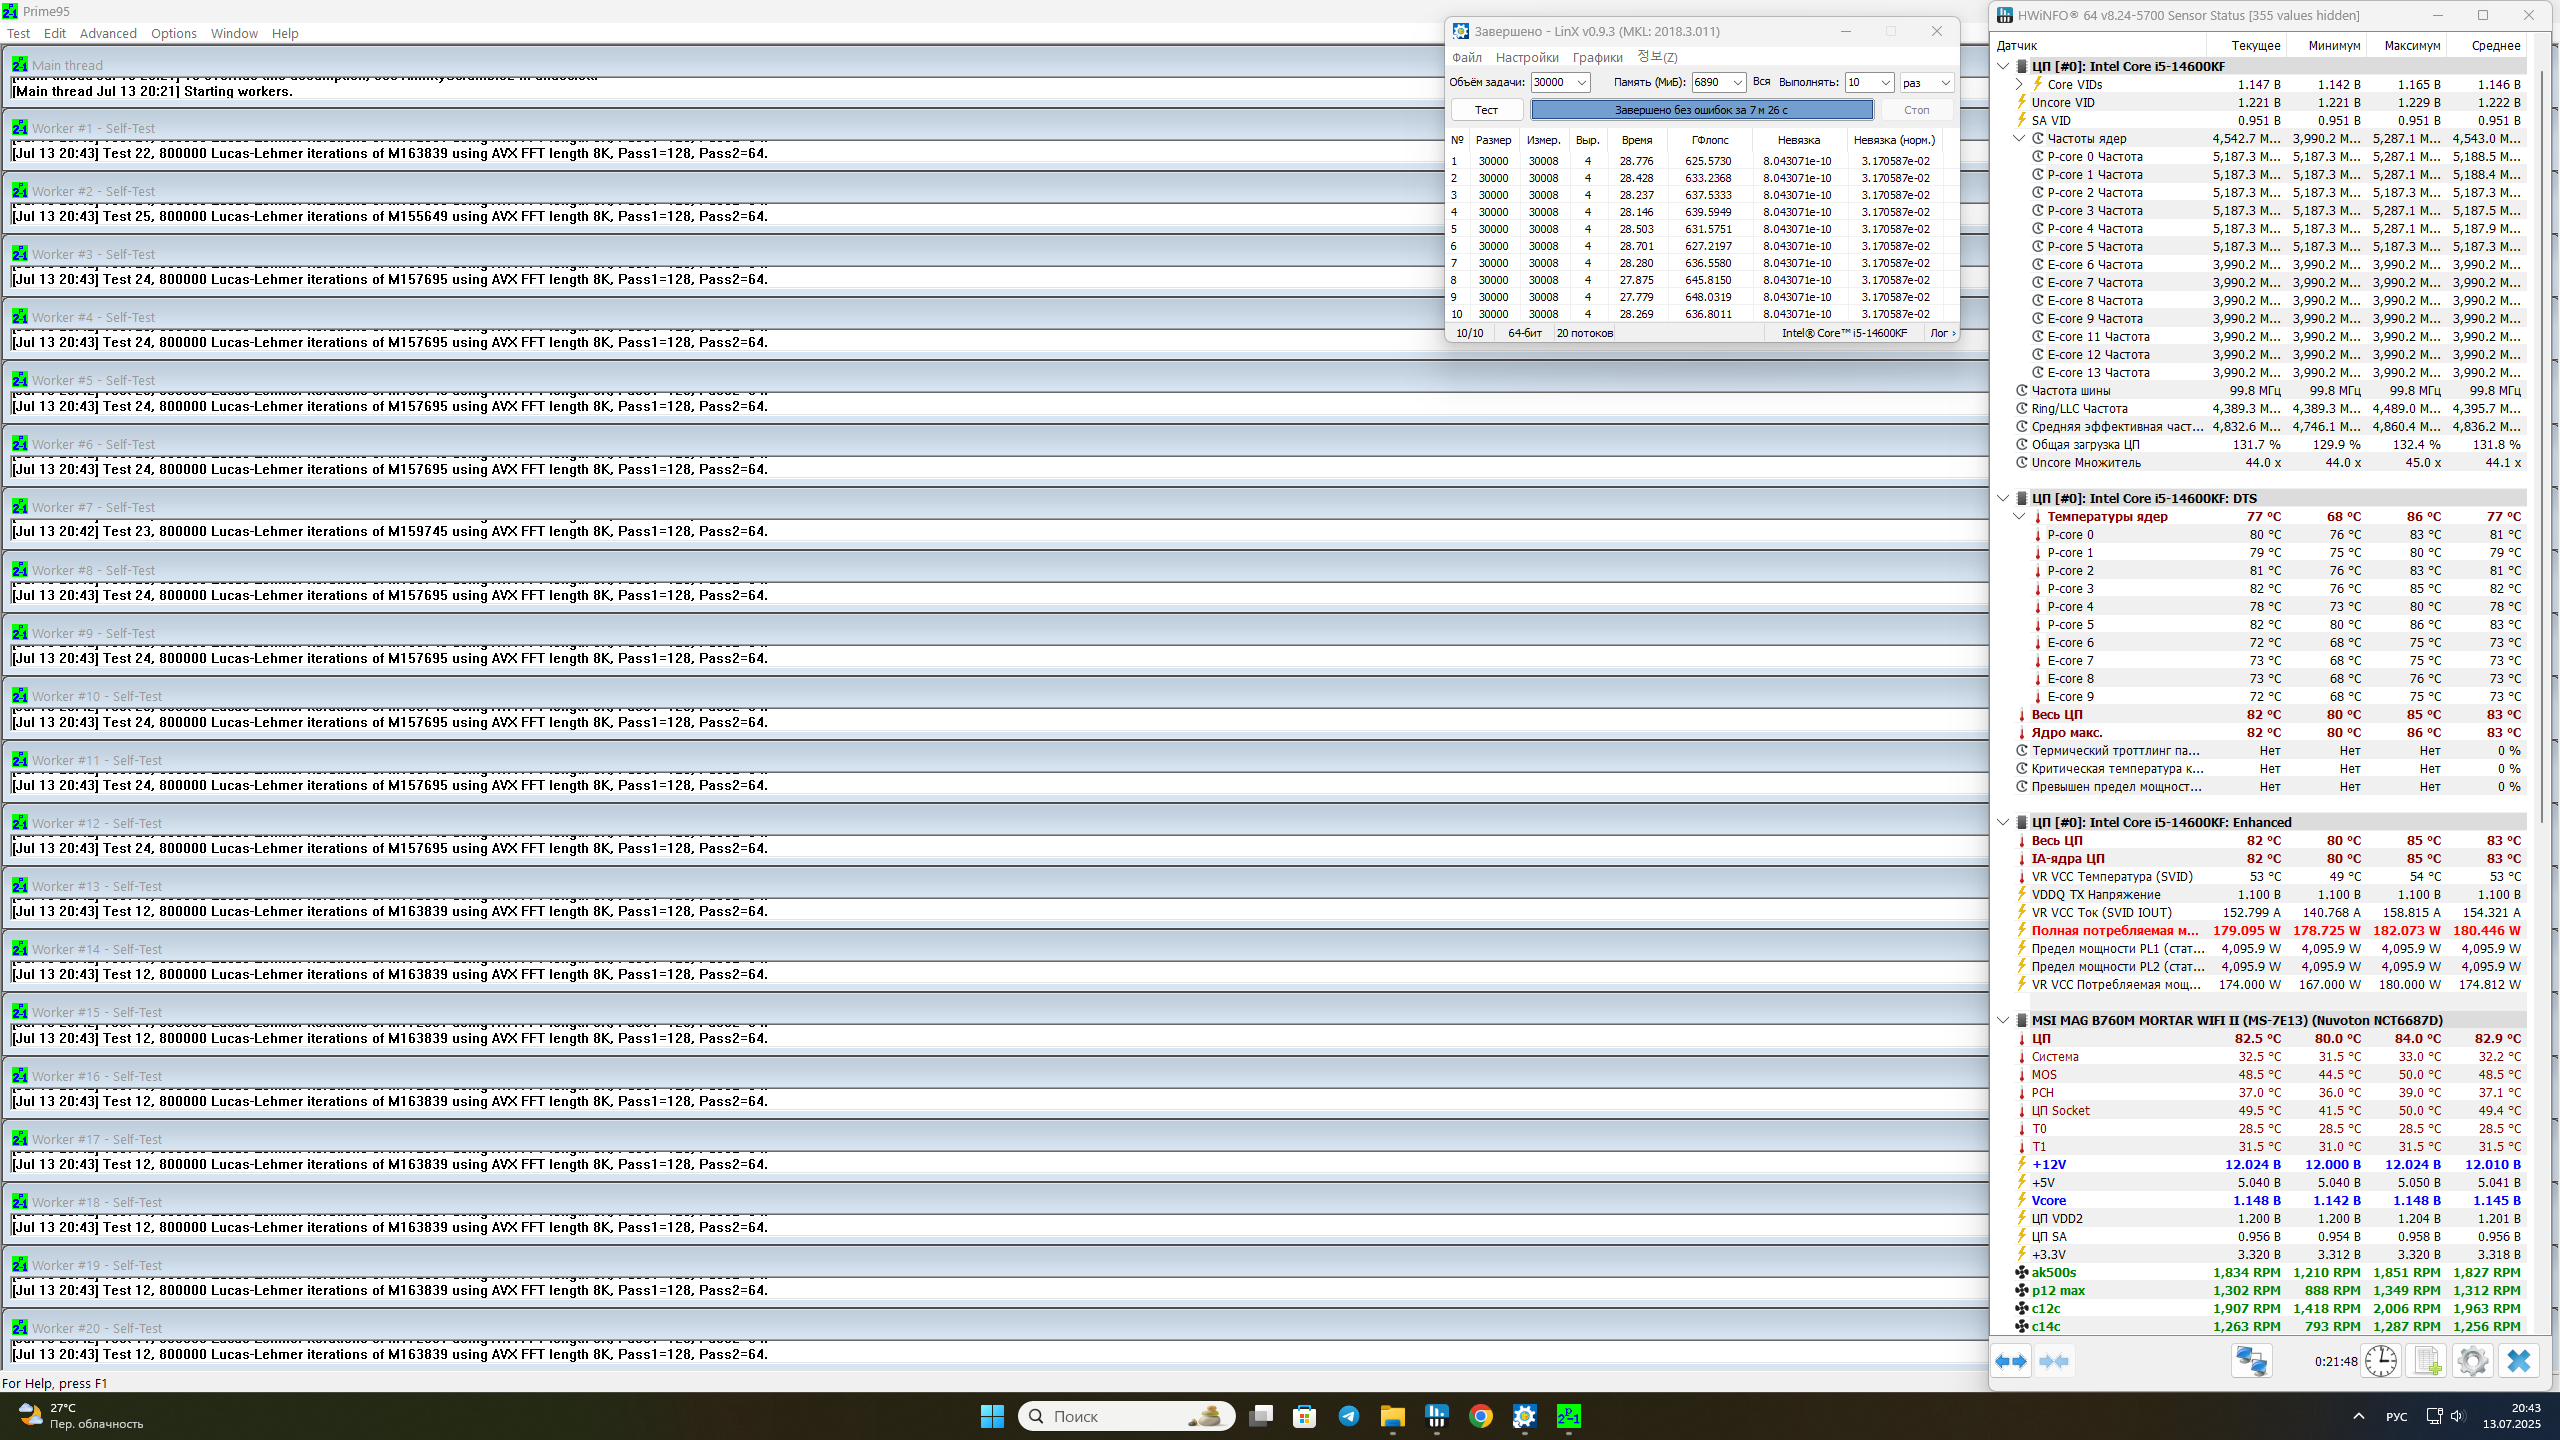The image size is (2560, 1440).
Task: Click HWiNFO remote network monitoring icon
Action: (2251, 1361)
